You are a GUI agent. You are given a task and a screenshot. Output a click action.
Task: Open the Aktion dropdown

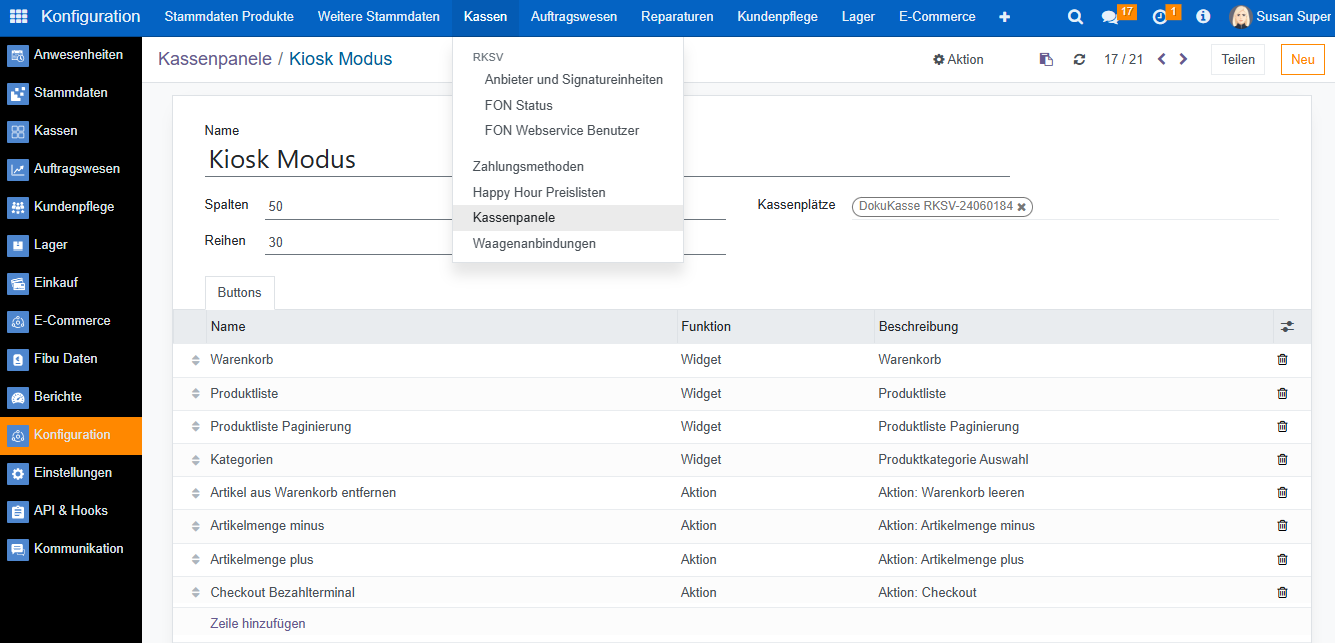[x=958, y=60]
